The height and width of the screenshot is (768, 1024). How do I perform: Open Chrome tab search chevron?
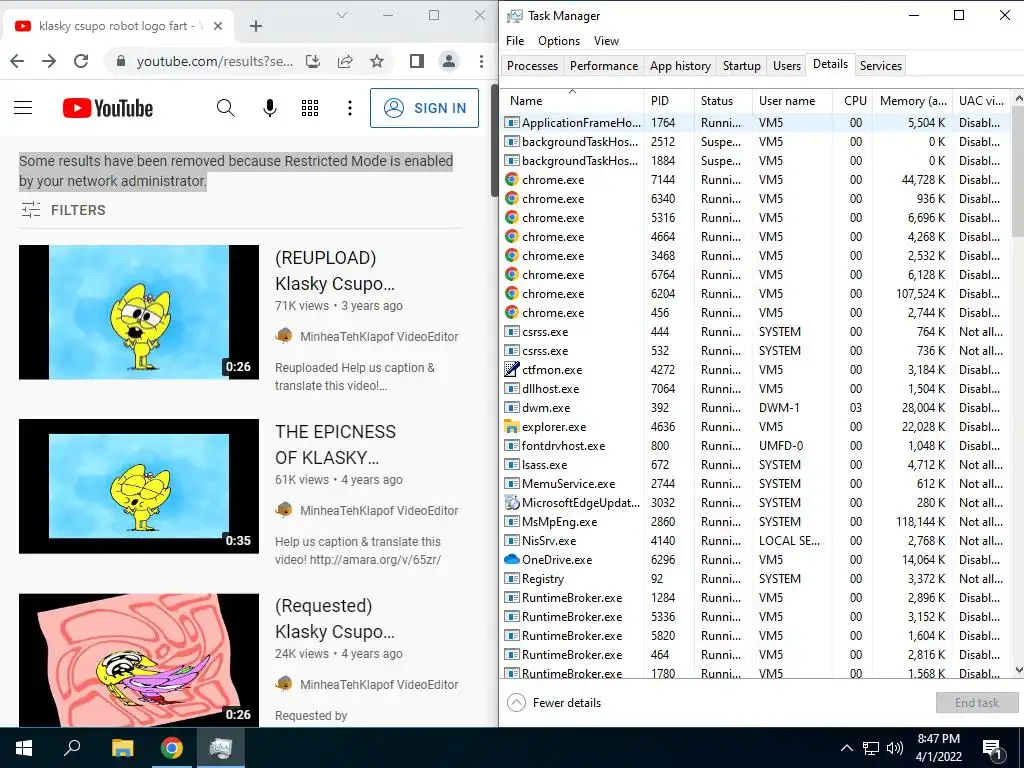coord(342,15)
